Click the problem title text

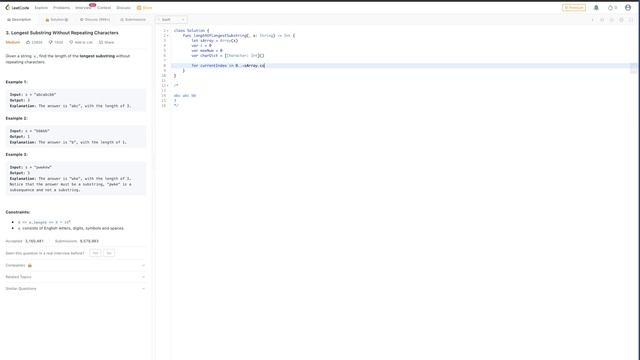(62, 33)
